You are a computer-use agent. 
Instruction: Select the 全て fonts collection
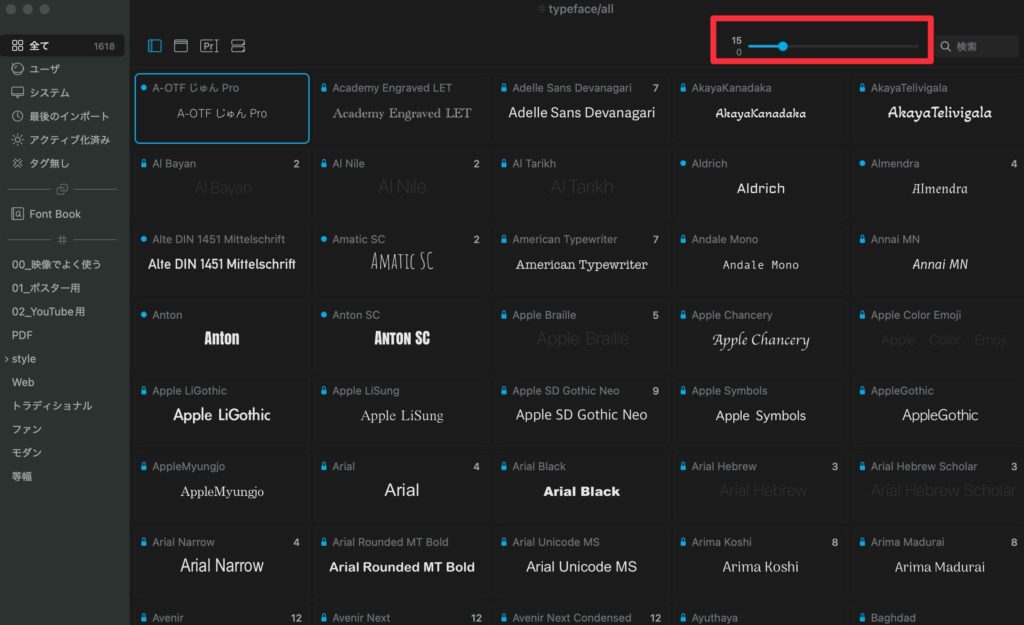click(x=39, y=46)
